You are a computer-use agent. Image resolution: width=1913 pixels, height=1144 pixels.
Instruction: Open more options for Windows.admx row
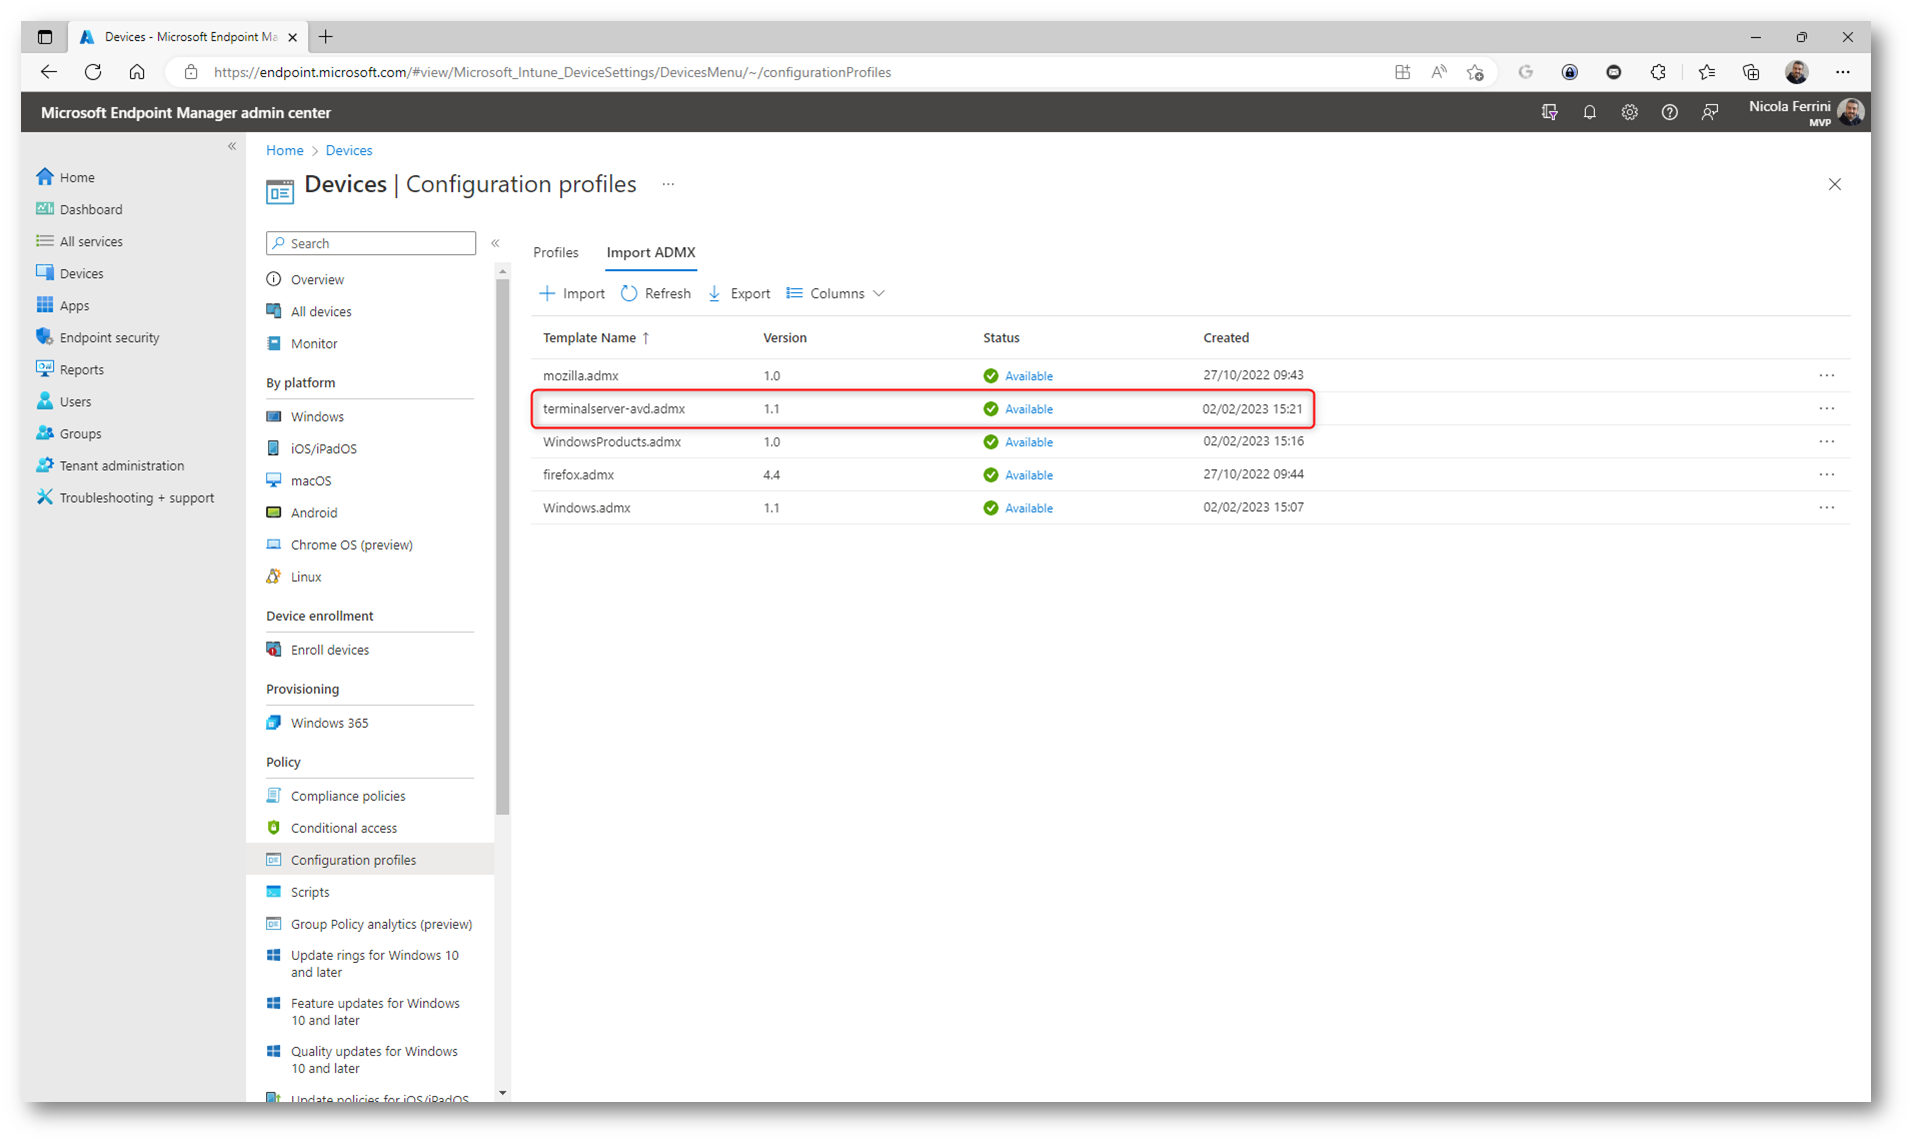1826,507
